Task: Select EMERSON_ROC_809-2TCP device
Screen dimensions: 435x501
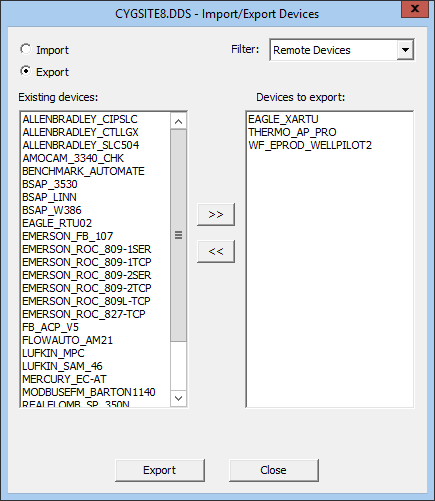Action: click(96, 288)
